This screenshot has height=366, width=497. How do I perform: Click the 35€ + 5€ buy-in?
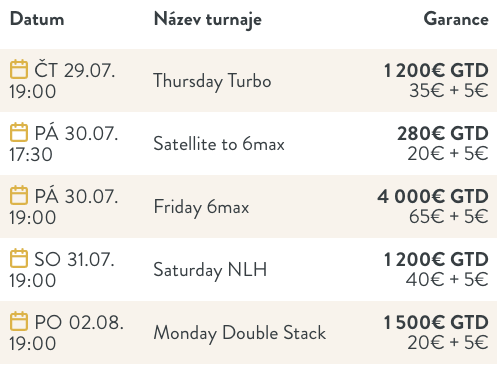coord(449,90)
